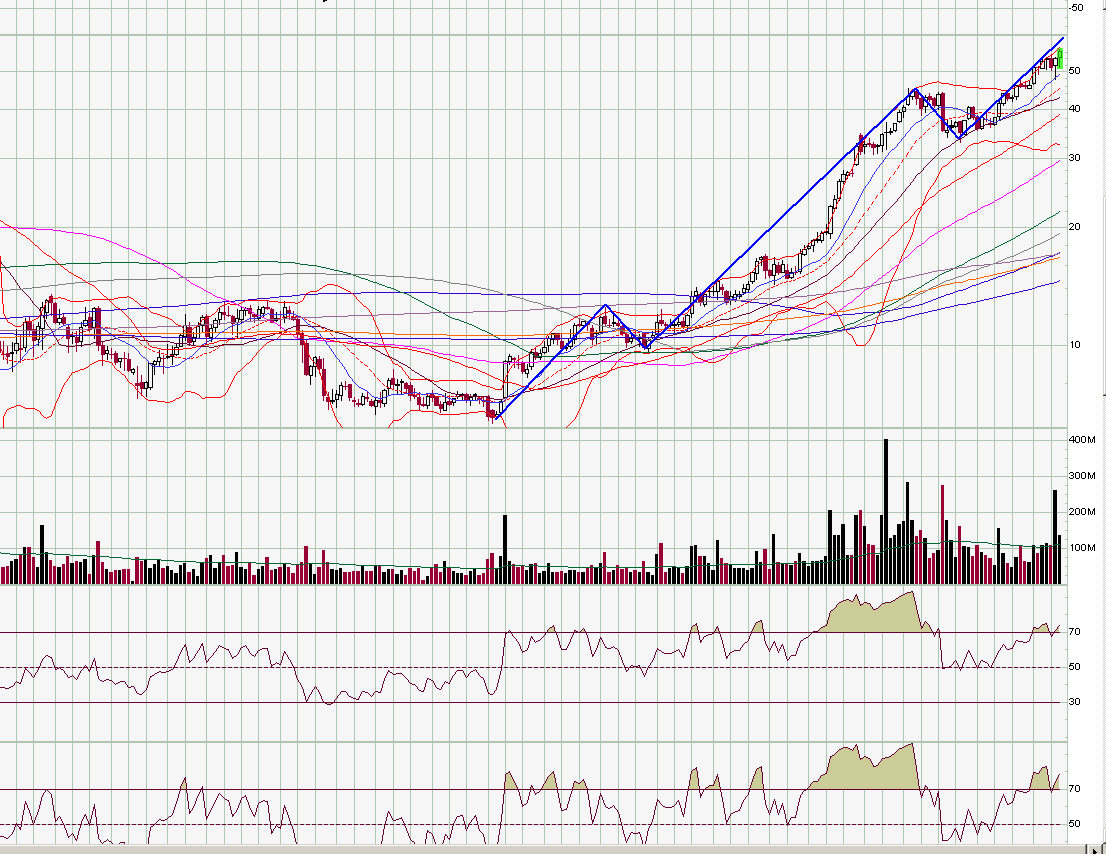Click the 400M label on the volume axis

1083,440
